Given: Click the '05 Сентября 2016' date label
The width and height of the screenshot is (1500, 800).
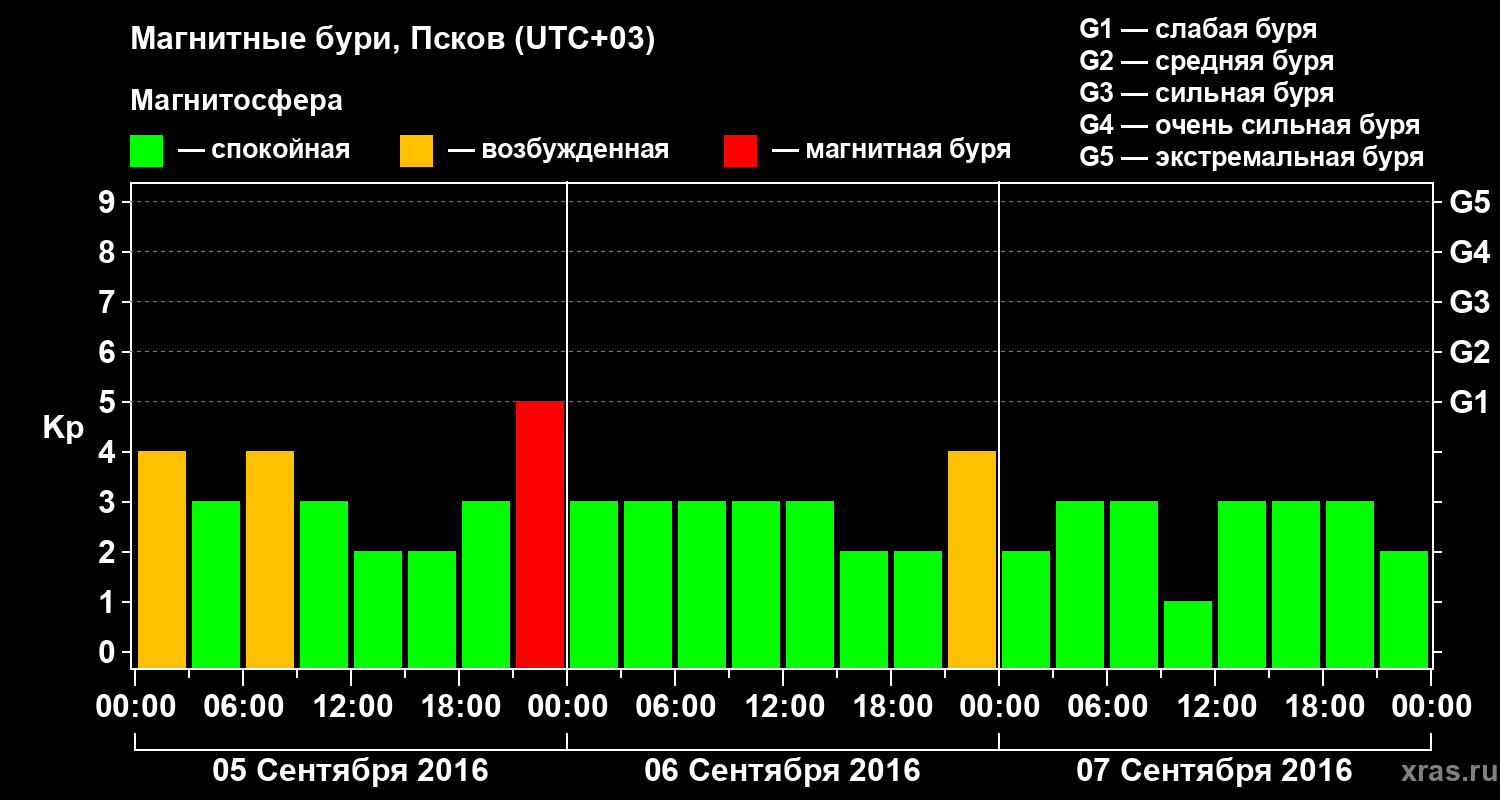Looking at the screenshot, I should (350, 771).
